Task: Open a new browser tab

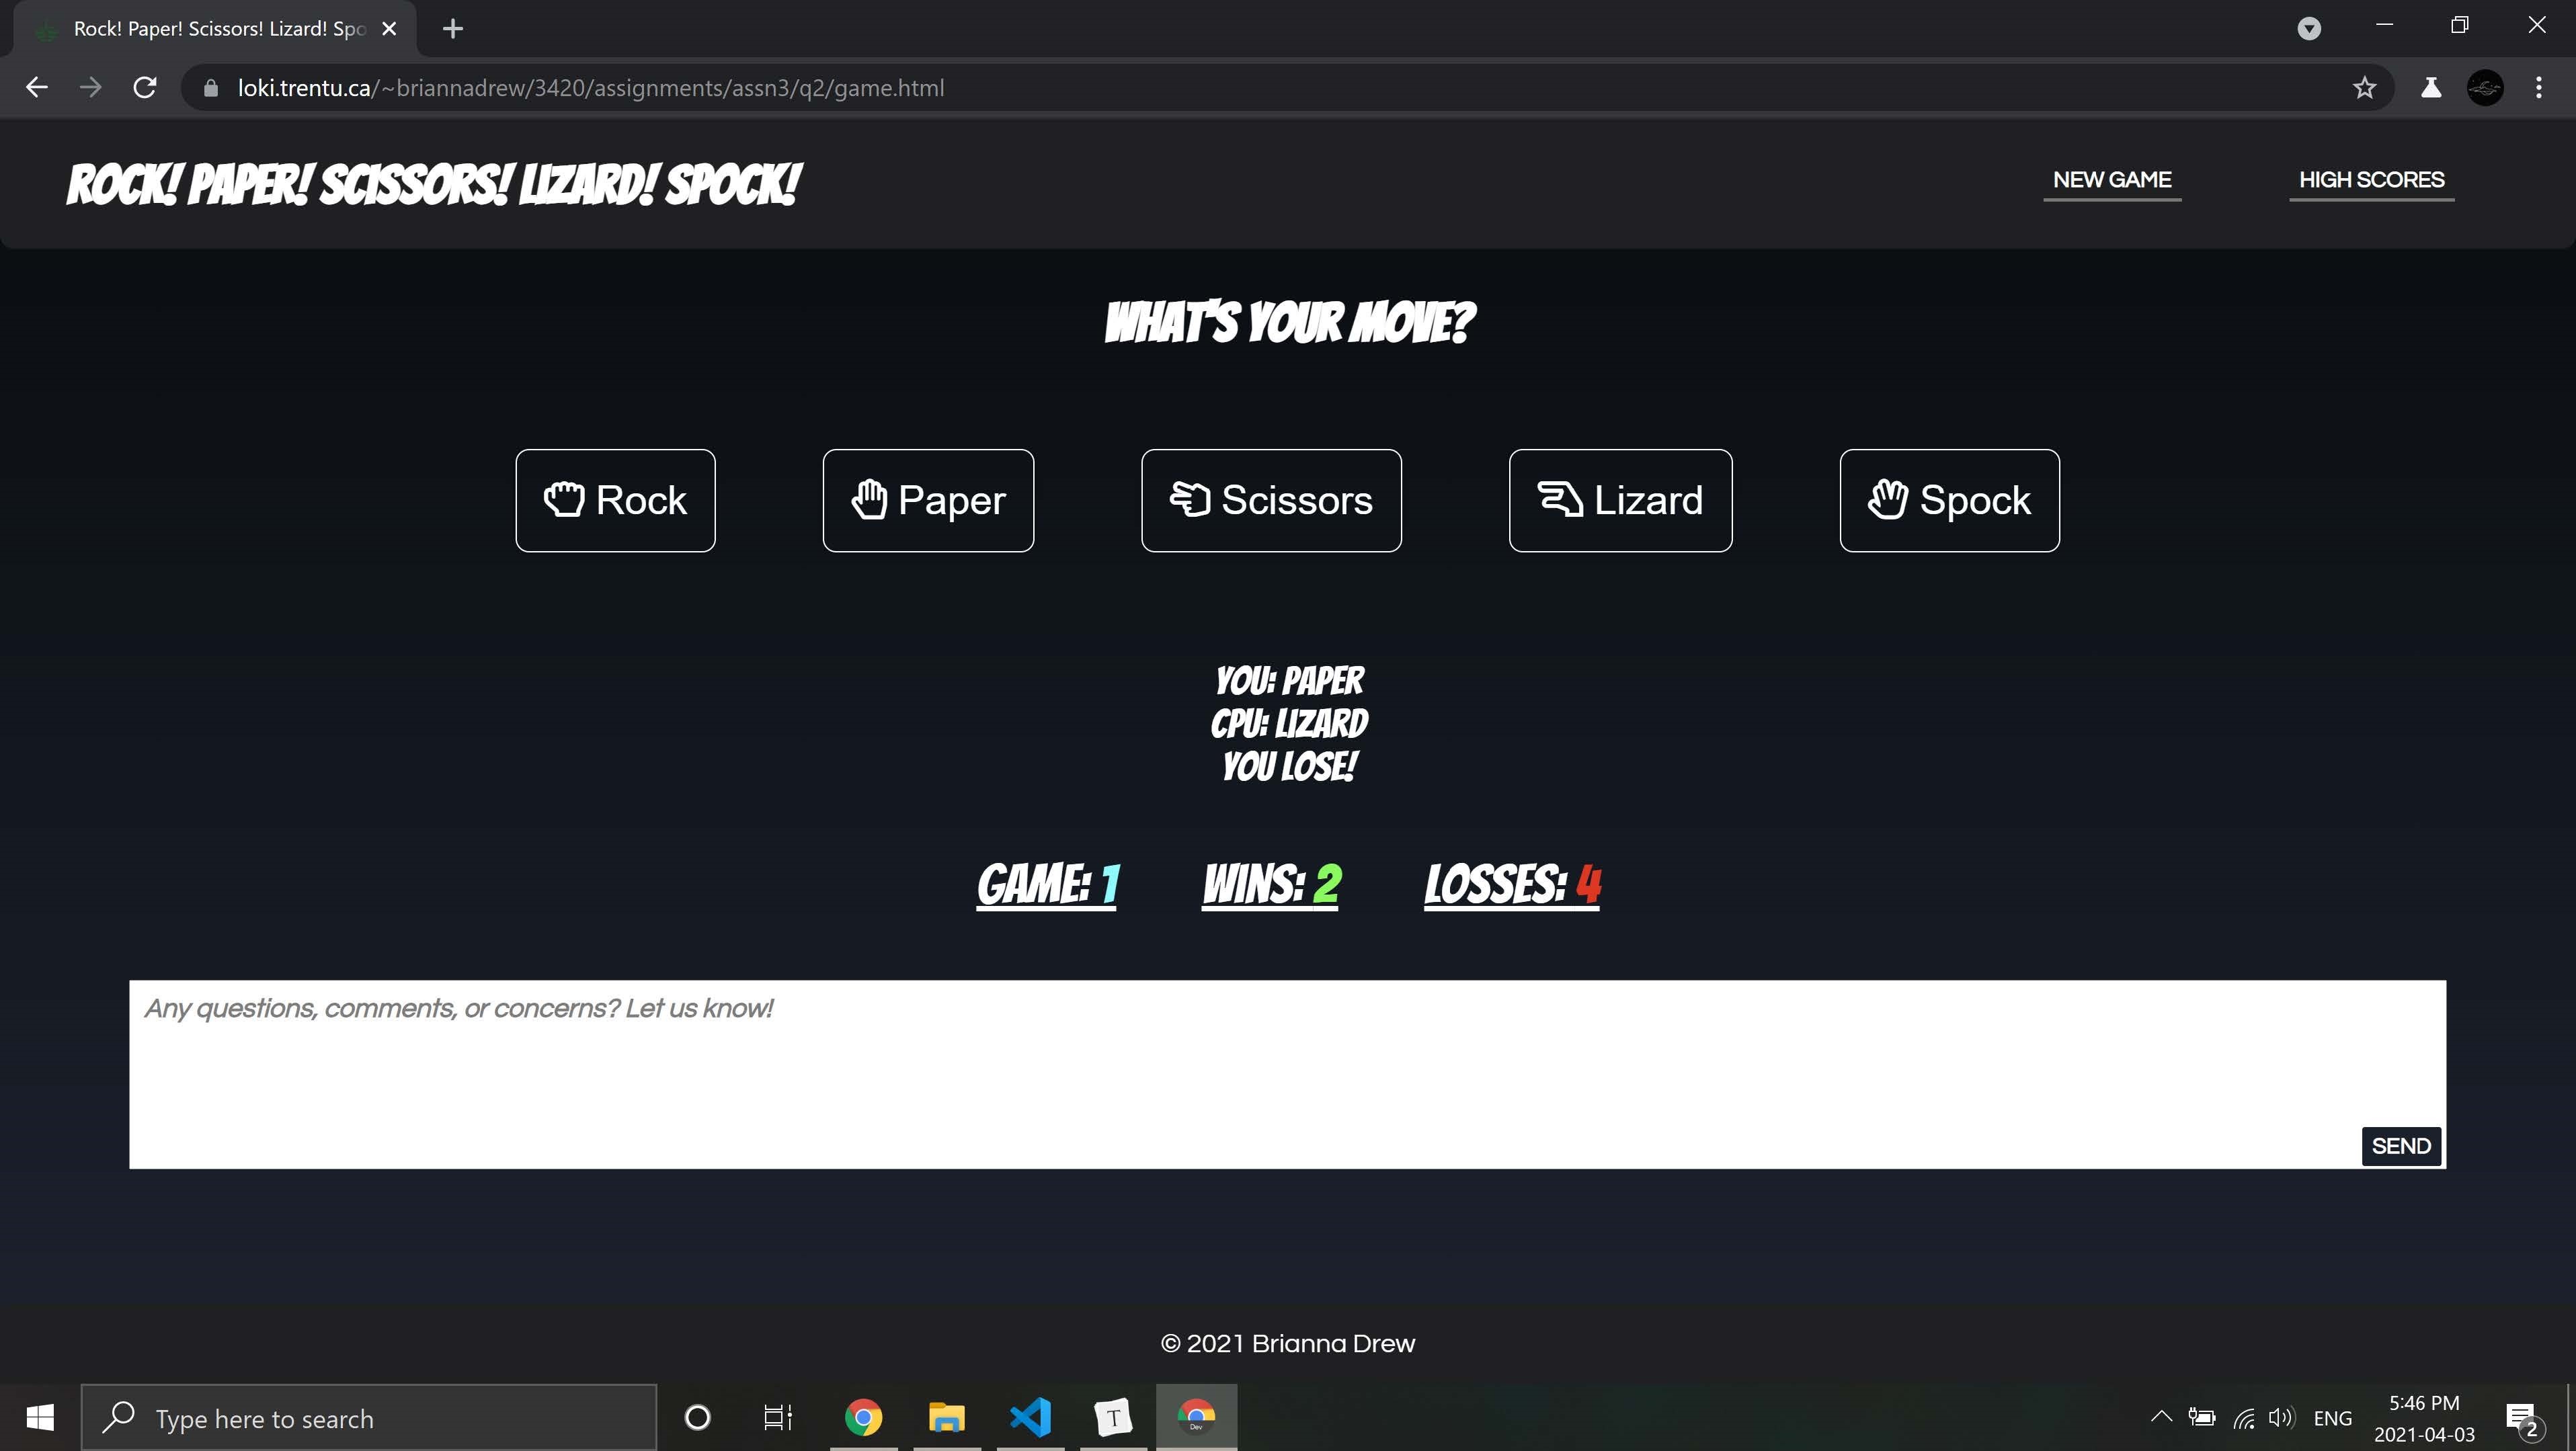Action: click(x=452, y=29)
